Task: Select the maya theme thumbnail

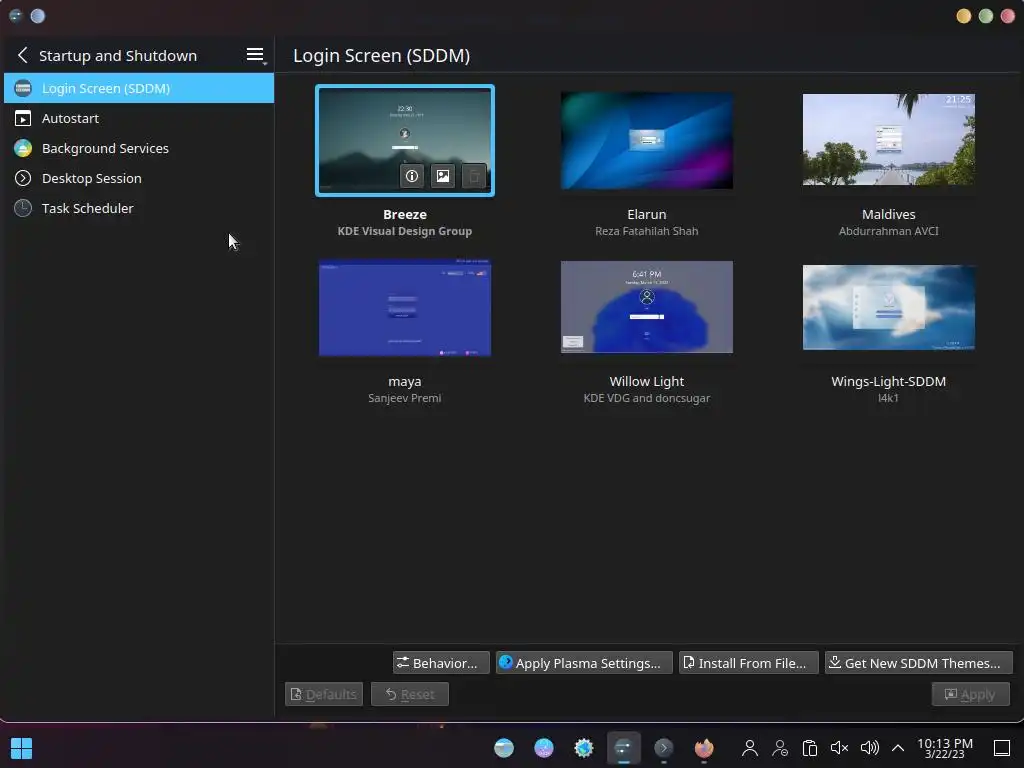Action: [x=405, y=308]
